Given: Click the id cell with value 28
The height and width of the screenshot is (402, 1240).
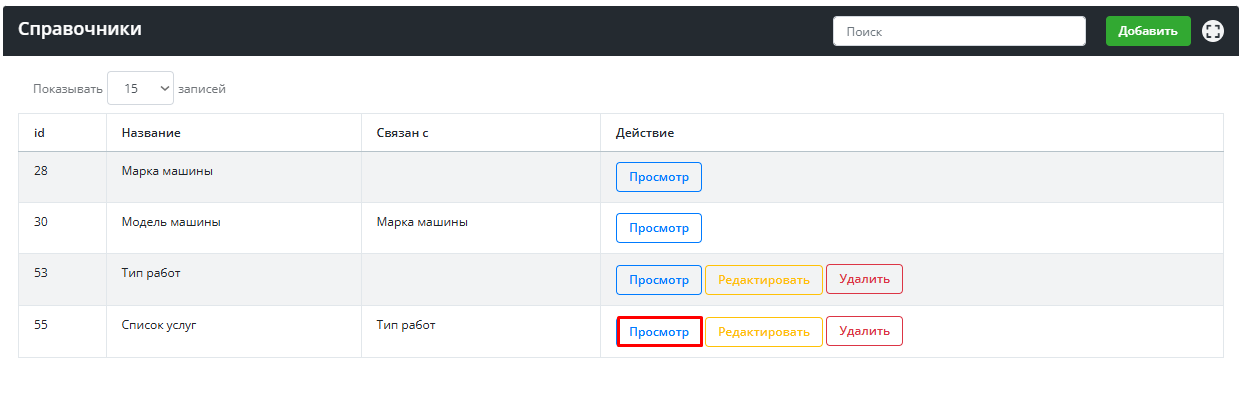Looking at the screenshot, I should [x=41, y=171].
